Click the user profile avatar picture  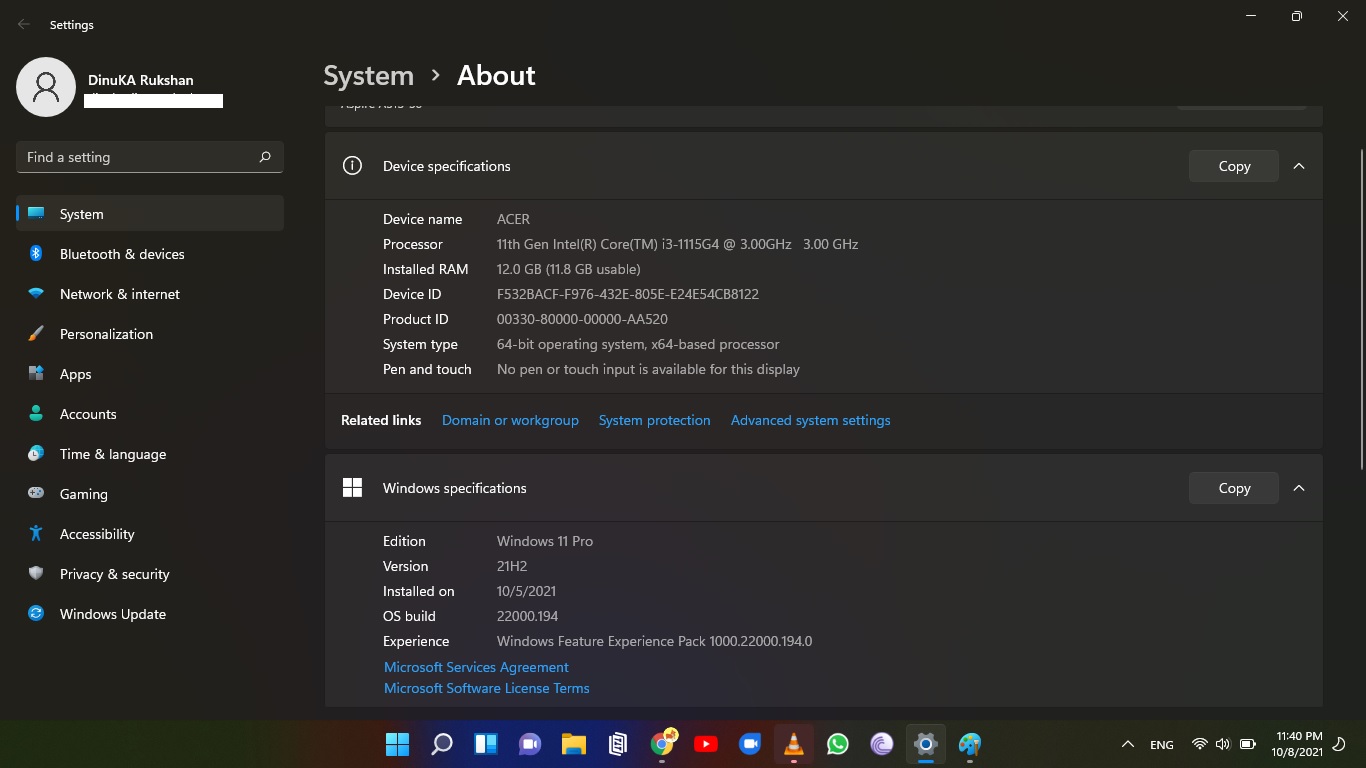pos(46,87)
